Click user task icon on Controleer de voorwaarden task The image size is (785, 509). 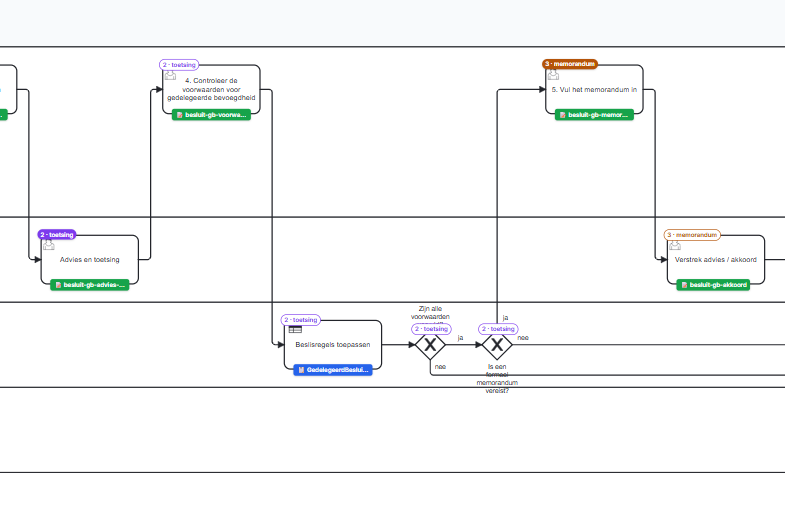tap(171, 76)
